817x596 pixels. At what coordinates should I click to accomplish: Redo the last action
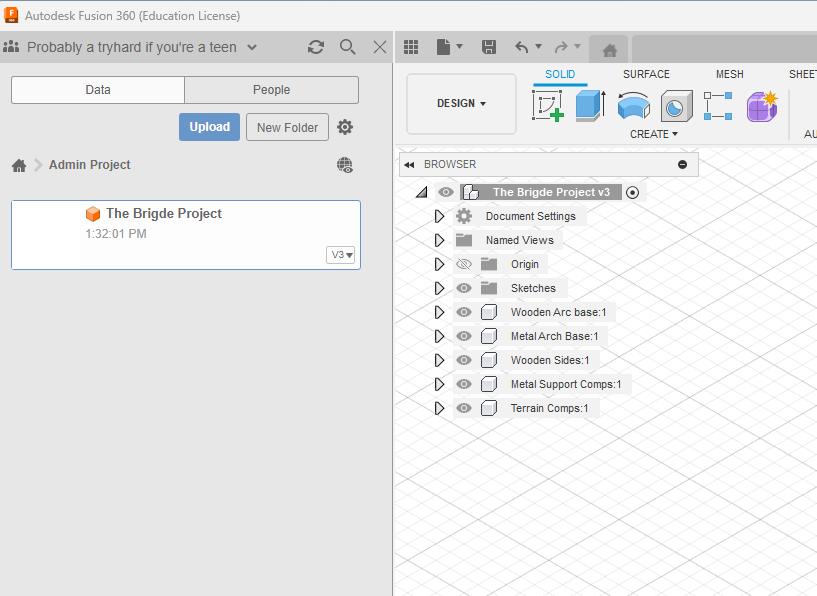pos(561,47)
